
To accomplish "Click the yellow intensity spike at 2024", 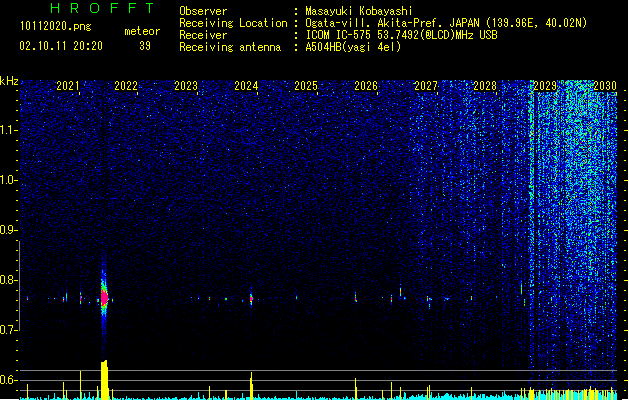I will (251, 386).
